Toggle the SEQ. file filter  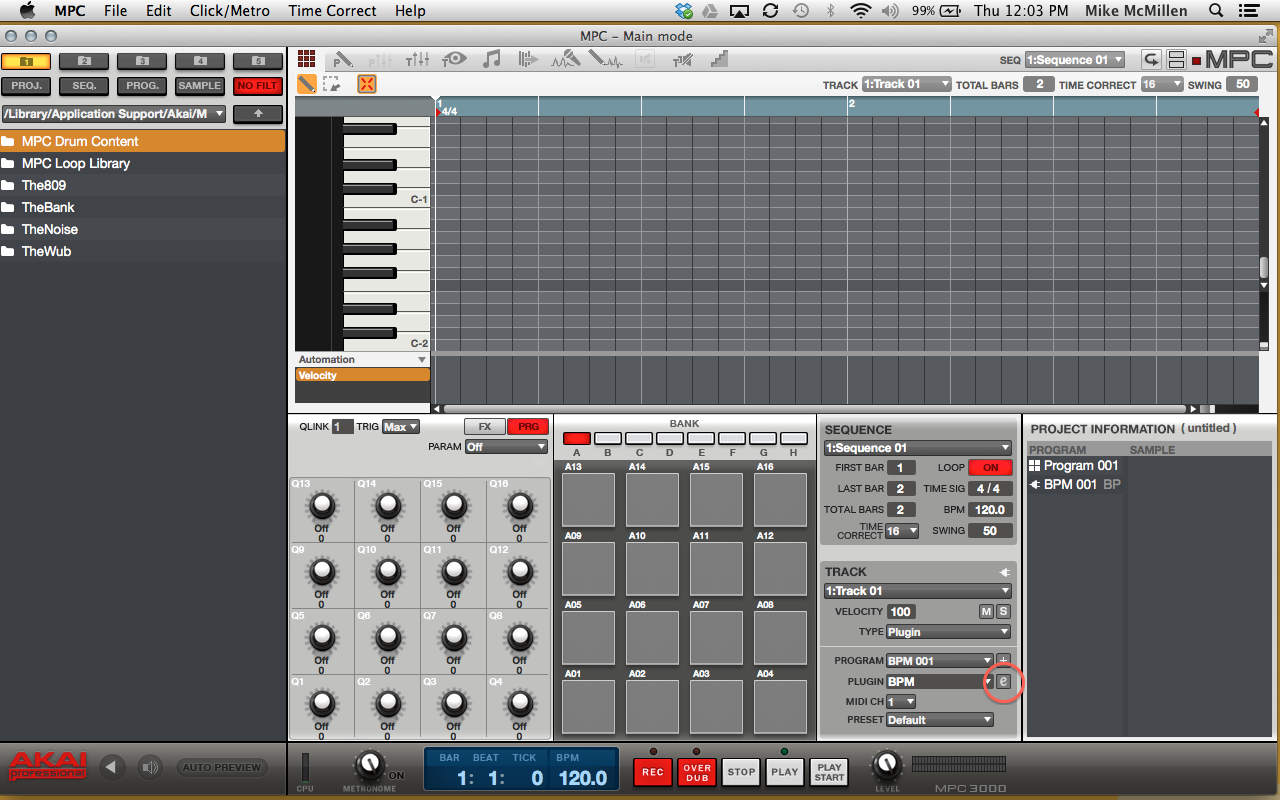point(84,86)
